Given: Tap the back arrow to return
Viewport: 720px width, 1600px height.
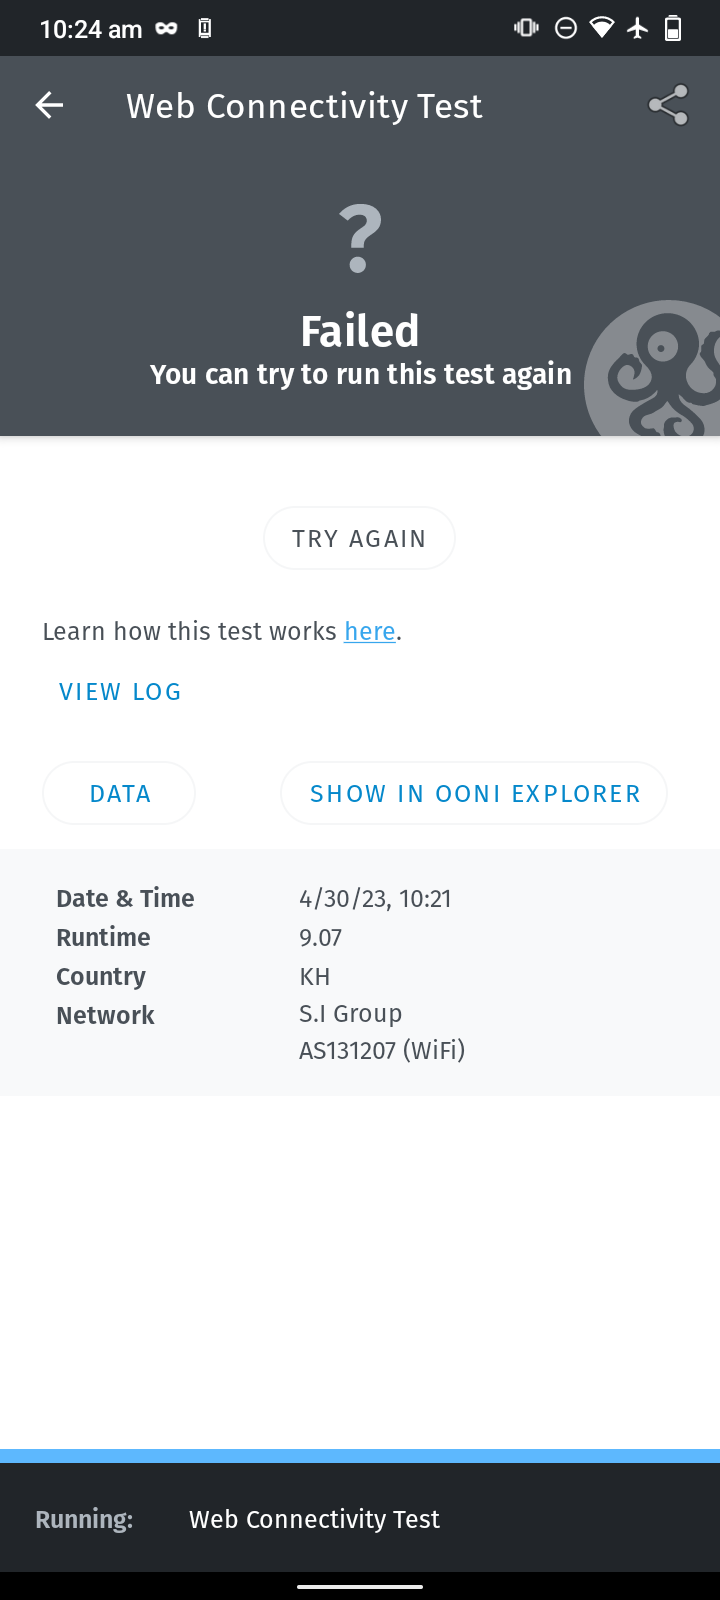Looking at the screenshot, I should pyautogui.click(x=48, y=104).
